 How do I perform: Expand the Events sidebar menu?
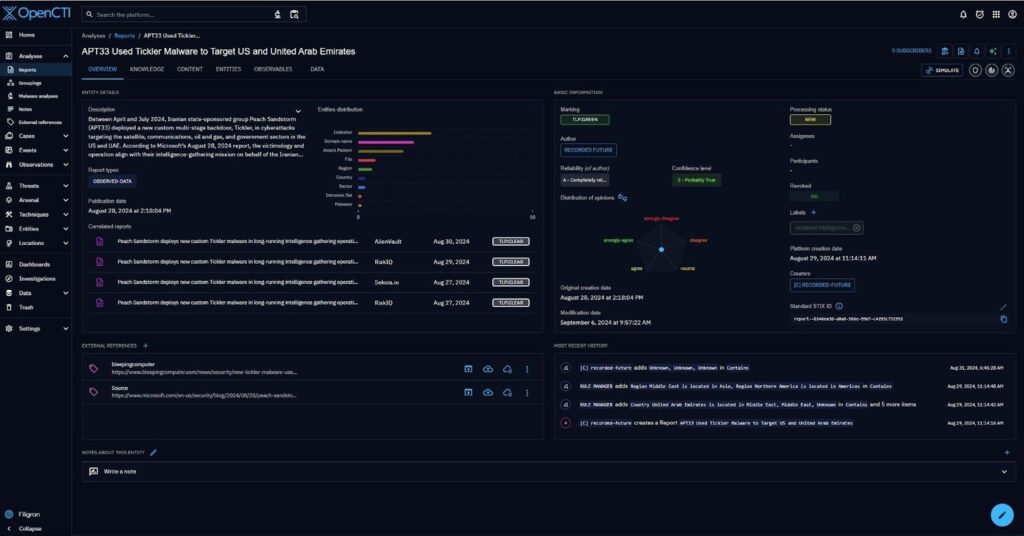tap(65, 150)
